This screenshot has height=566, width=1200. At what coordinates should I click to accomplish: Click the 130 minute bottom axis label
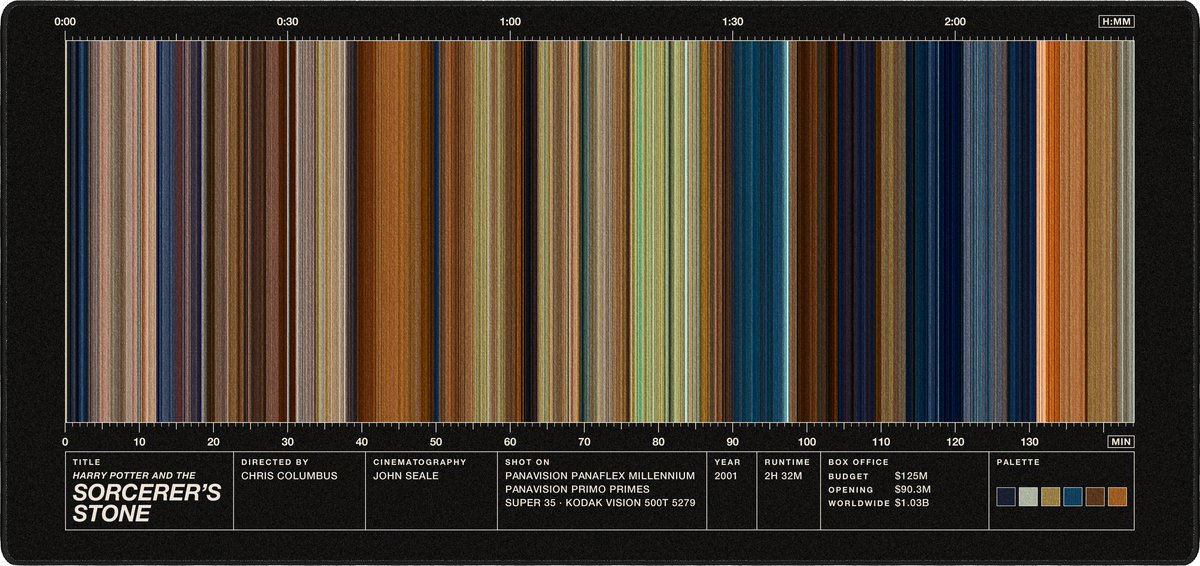click(x=1029, y=441)
